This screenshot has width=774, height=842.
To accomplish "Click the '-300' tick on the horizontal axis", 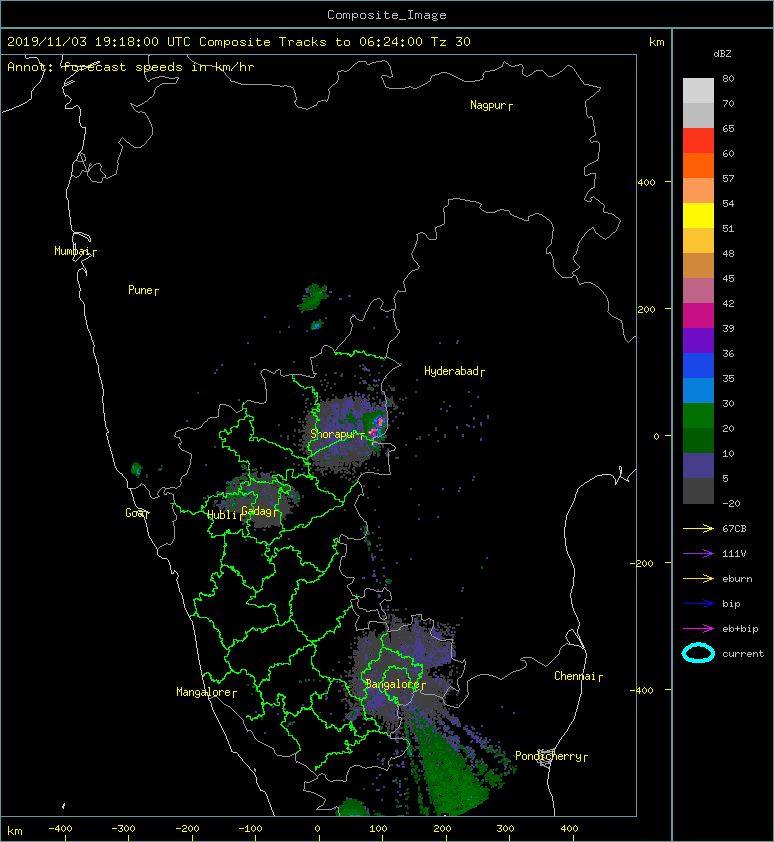I will (x=124, y=829).
